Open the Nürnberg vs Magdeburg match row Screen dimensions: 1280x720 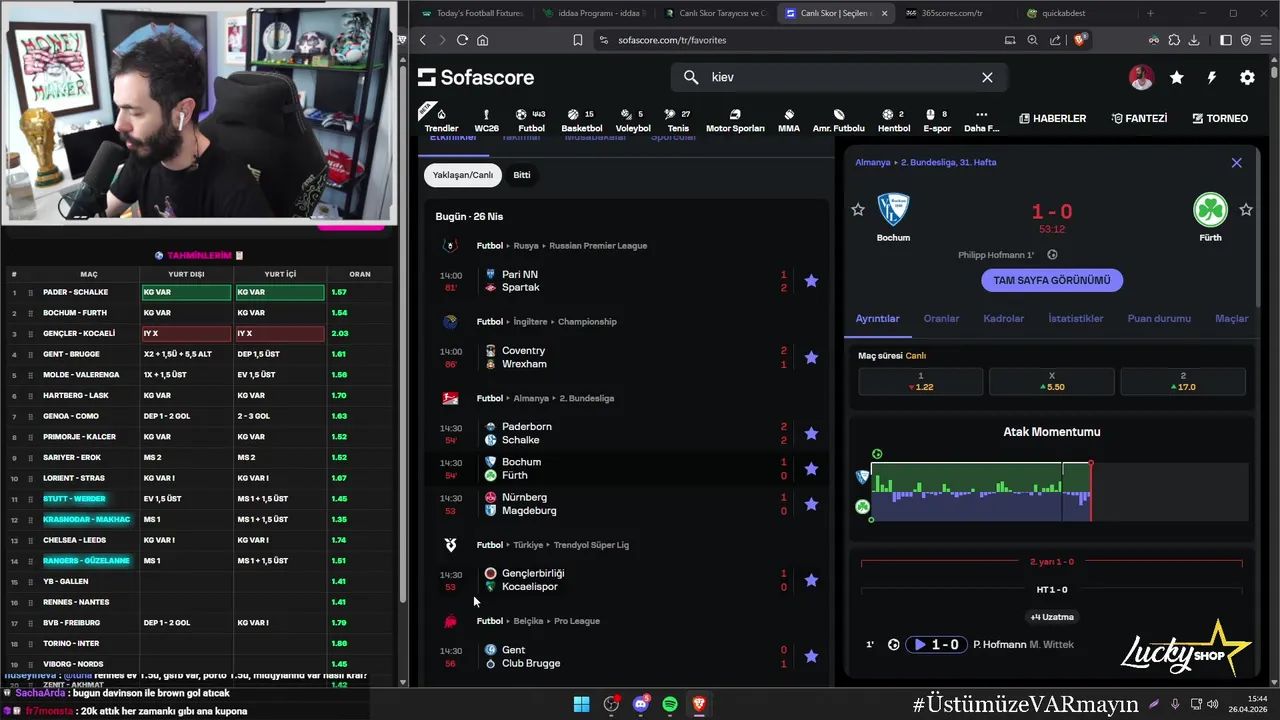point(628,504)
